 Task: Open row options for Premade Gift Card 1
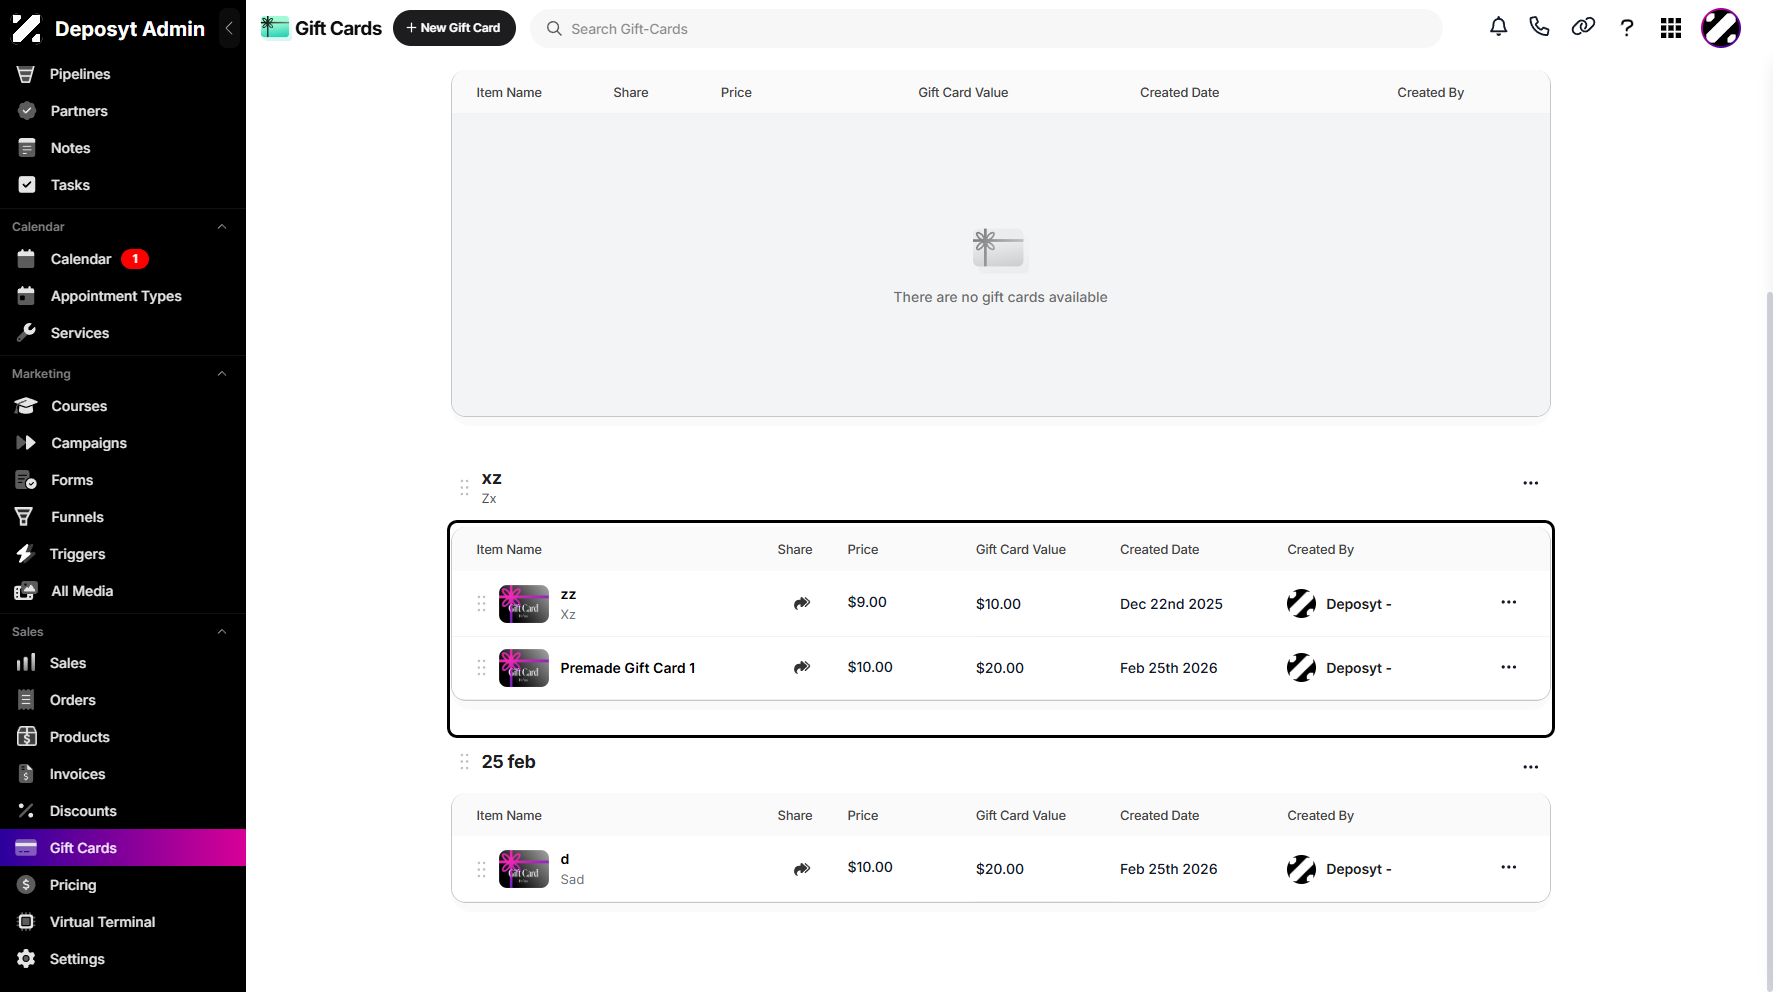(x=1509, y=667)
